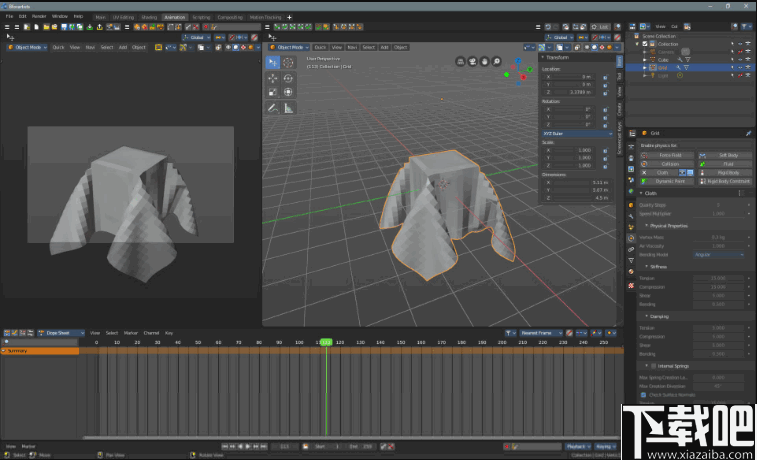Viewport: 757px width, 460px height.
Task: Click the open file folder icon in the top toolbar
Action: tap(46, 27)
